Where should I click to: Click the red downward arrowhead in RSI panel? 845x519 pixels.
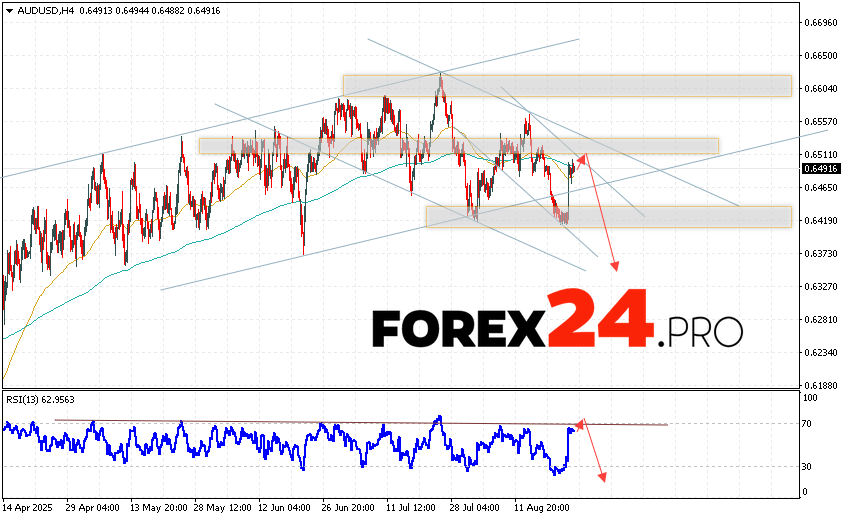point(602,476)
